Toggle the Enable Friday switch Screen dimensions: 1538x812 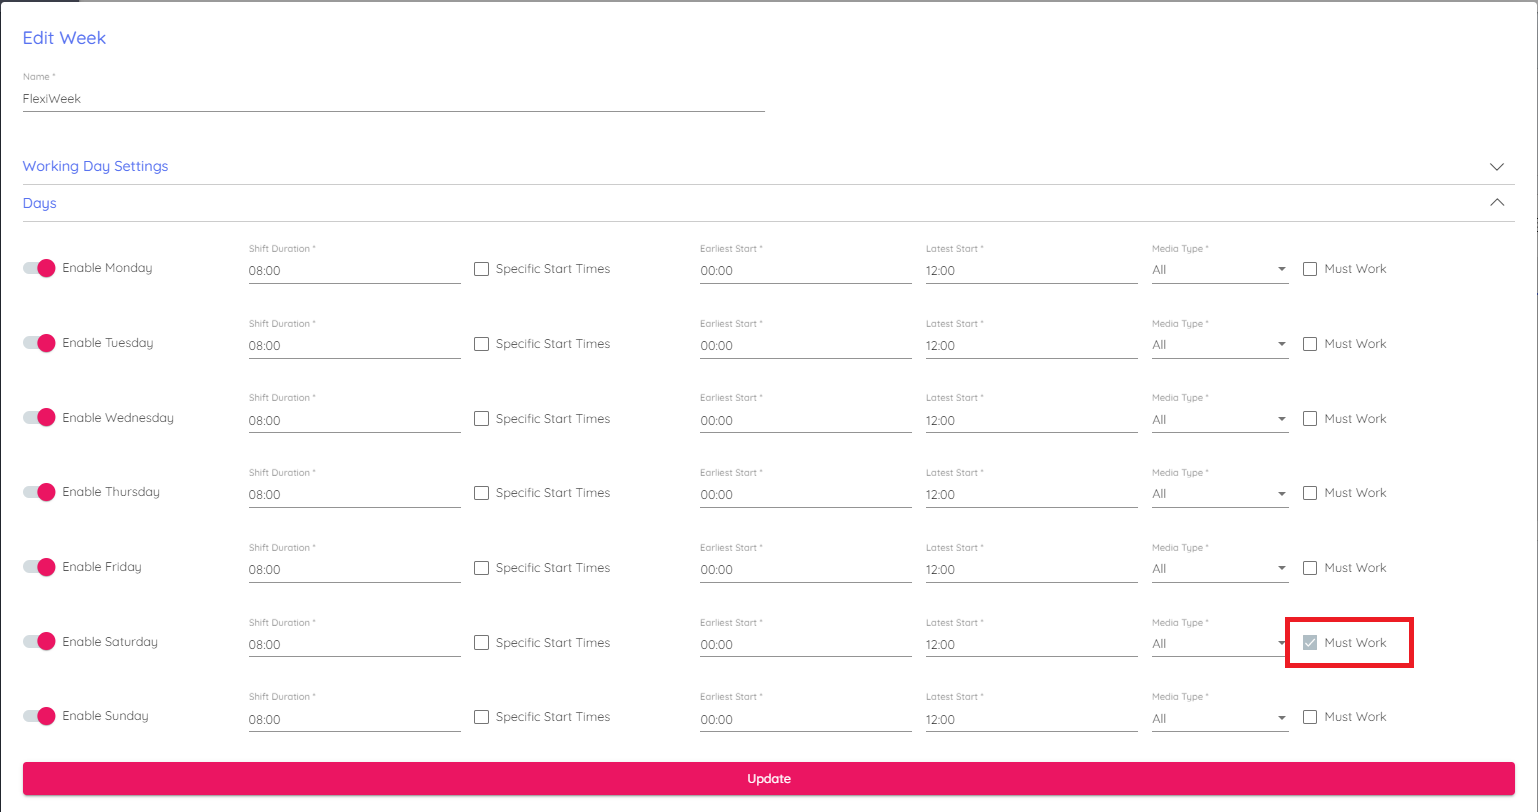pyautogui.click(x=40, y=567)
